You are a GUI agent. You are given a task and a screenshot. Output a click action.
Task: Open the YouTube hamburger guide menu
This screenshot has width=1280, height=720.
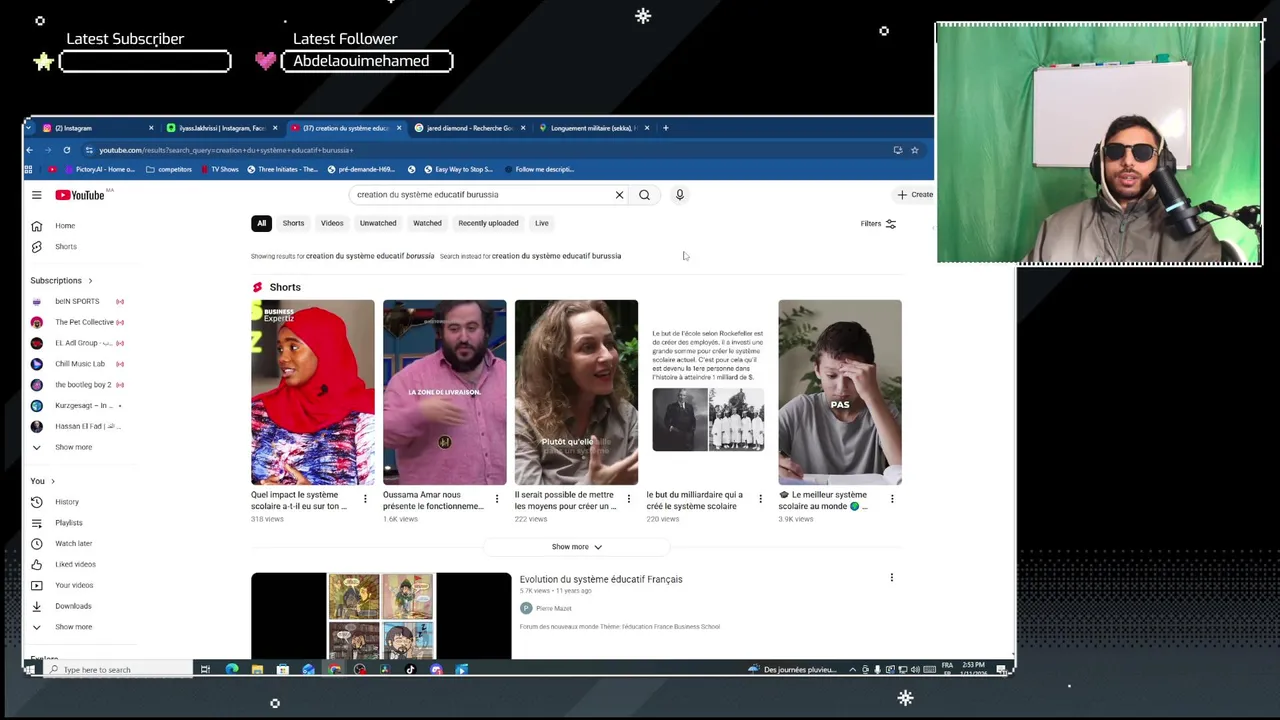(x=36, y=195)
